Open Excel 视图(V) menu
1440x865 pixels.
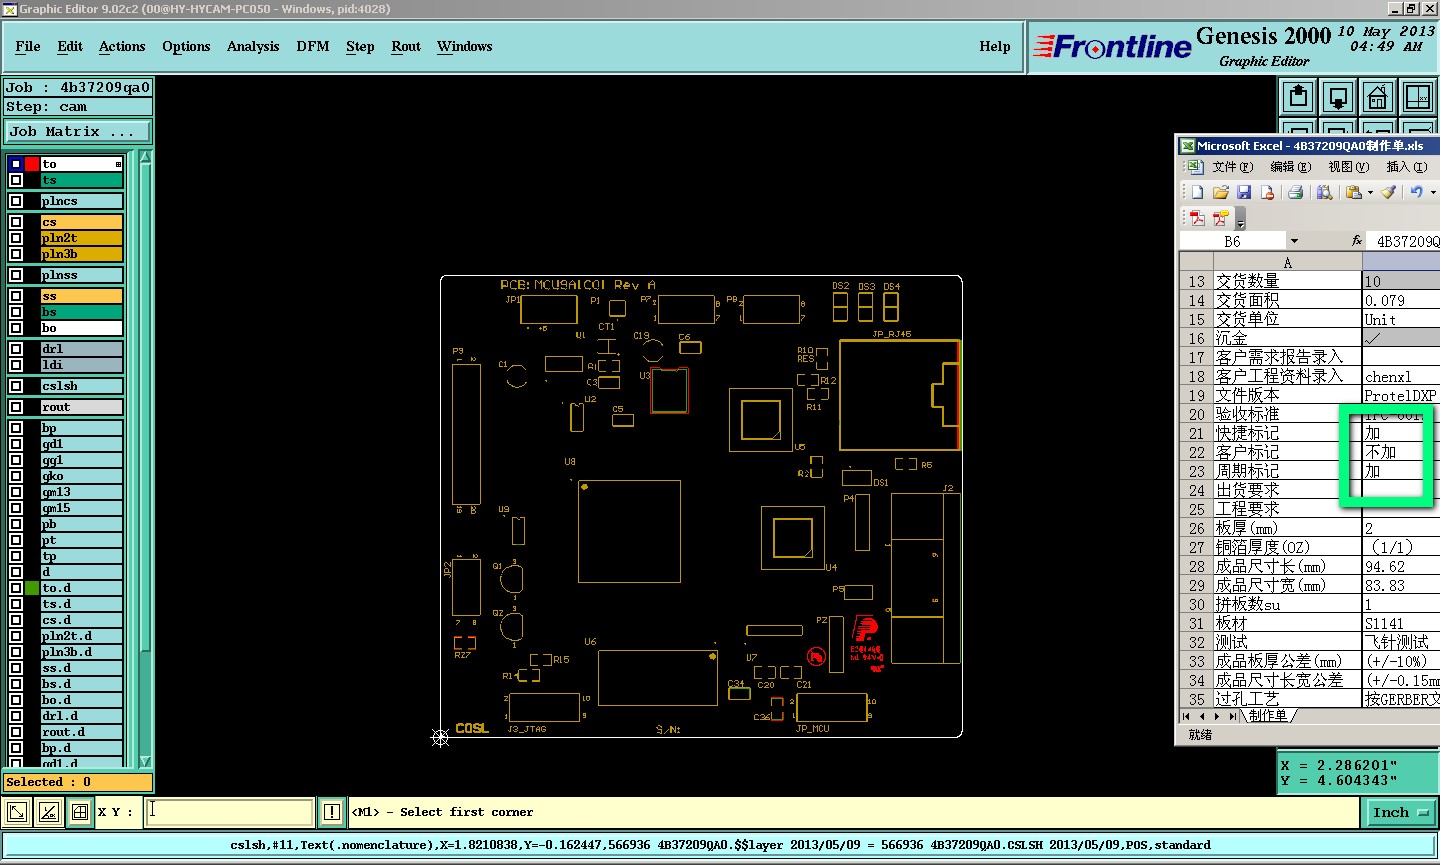click(1348, 167)
